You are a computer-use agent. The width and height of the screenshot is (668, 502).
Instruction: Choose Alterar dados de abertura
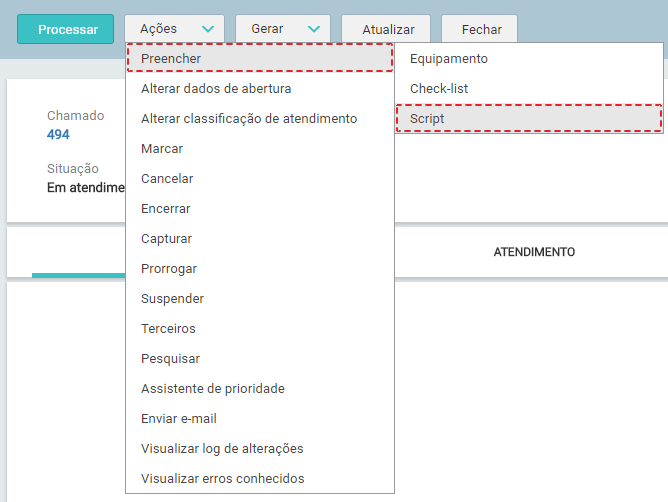click(260, 89)
